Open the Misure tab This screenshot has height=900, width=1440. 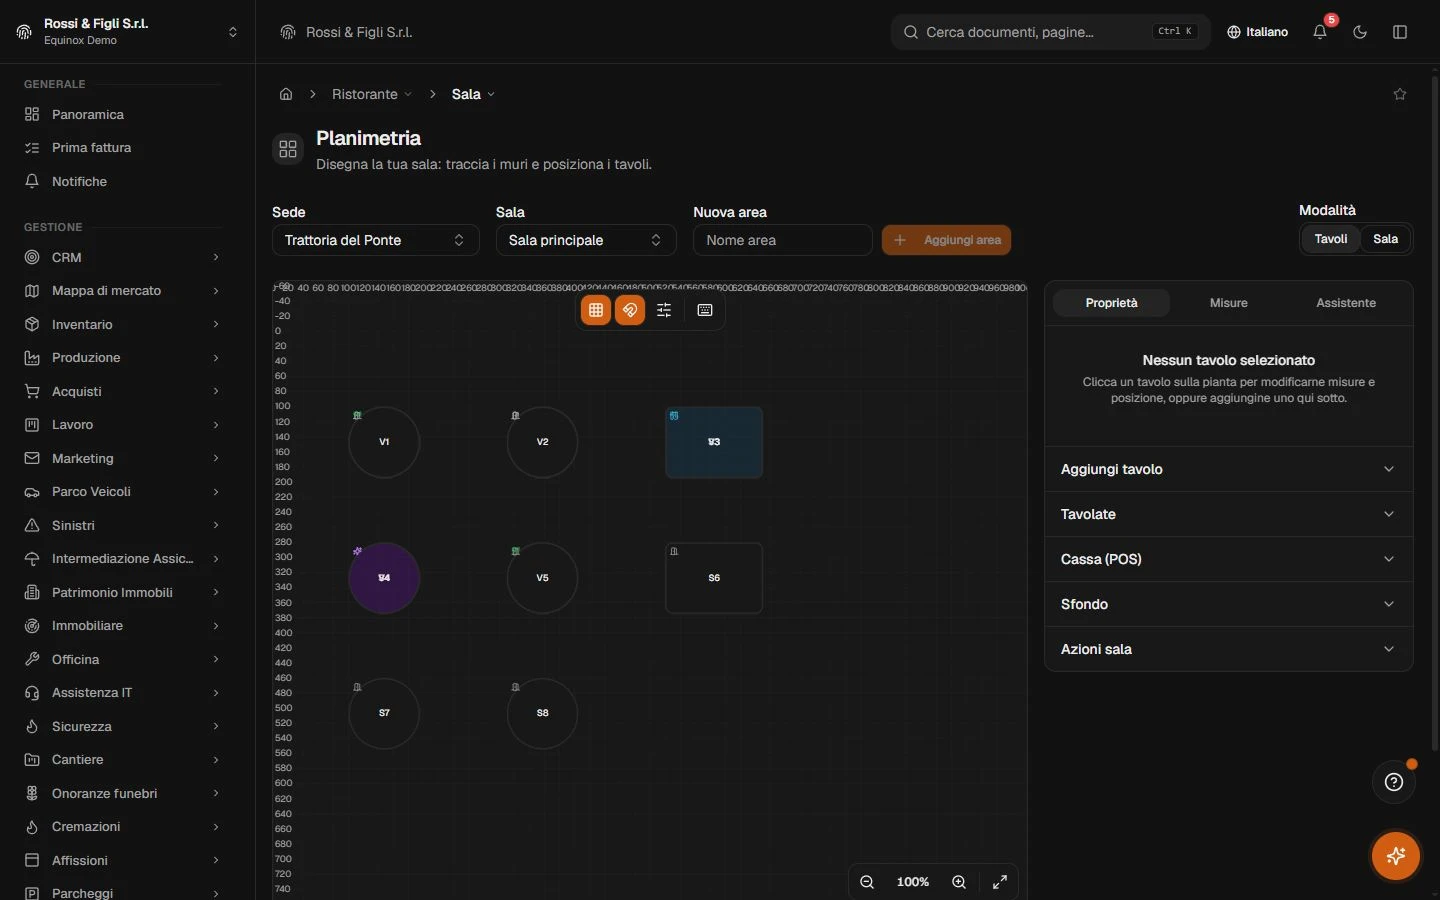click(x=1229, y=303)
